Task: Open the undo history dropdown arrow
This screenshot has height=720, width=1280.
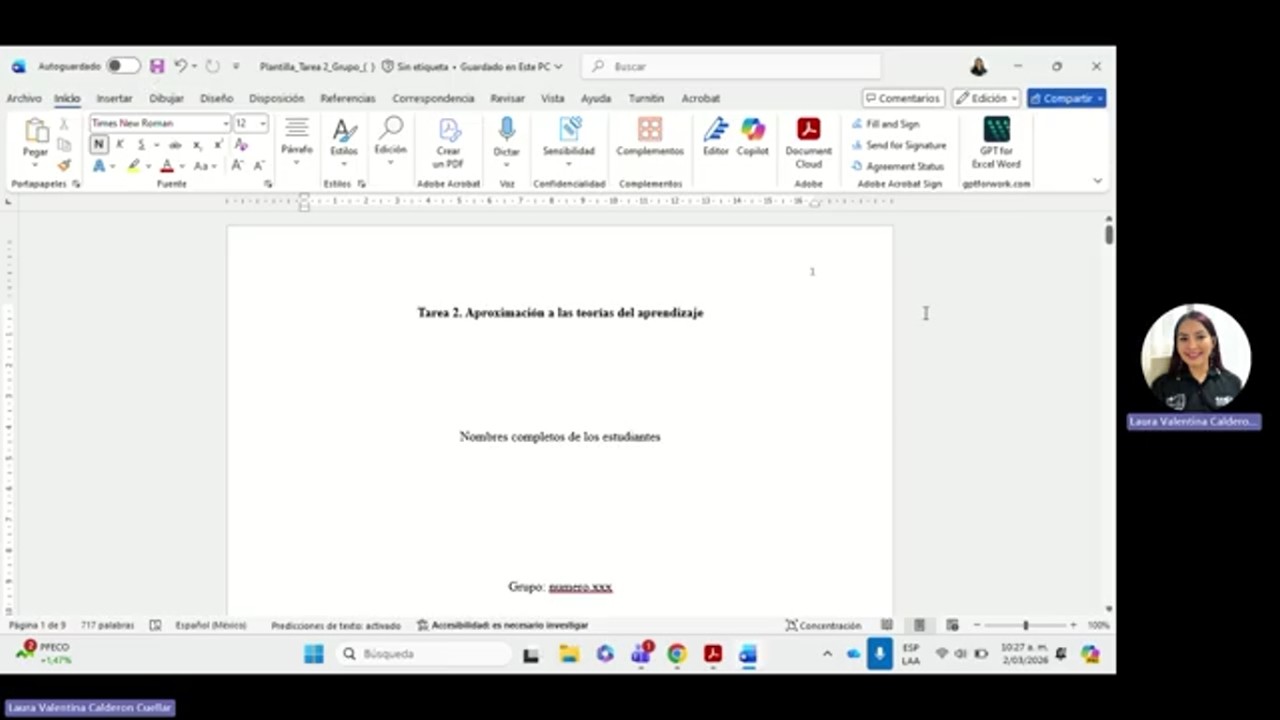Action: pos(194,66)
